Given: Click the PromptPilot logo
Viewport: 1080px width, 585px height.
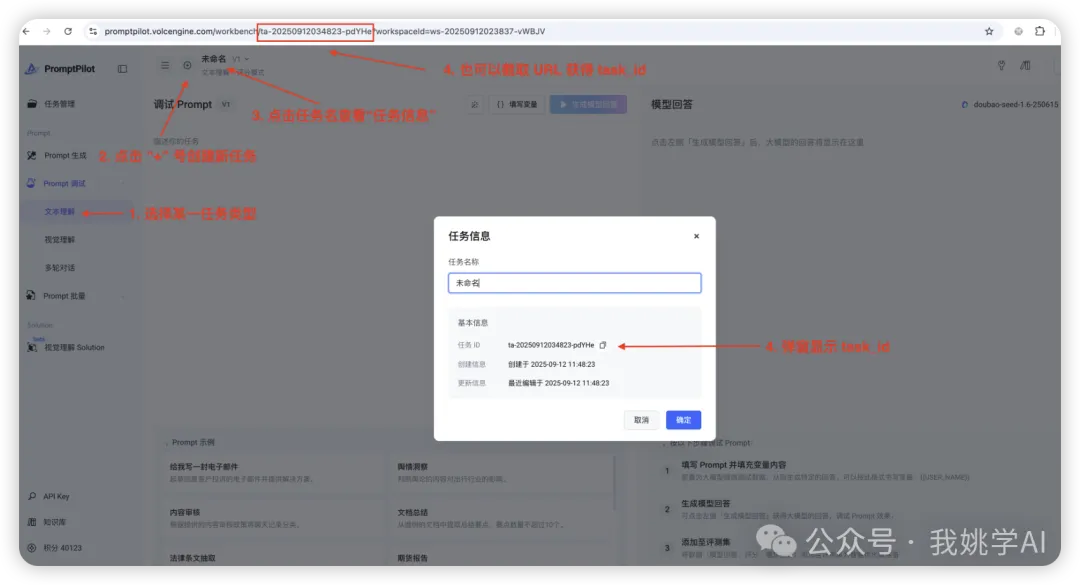Looking at the screenshot, I should tap(60, 69).
